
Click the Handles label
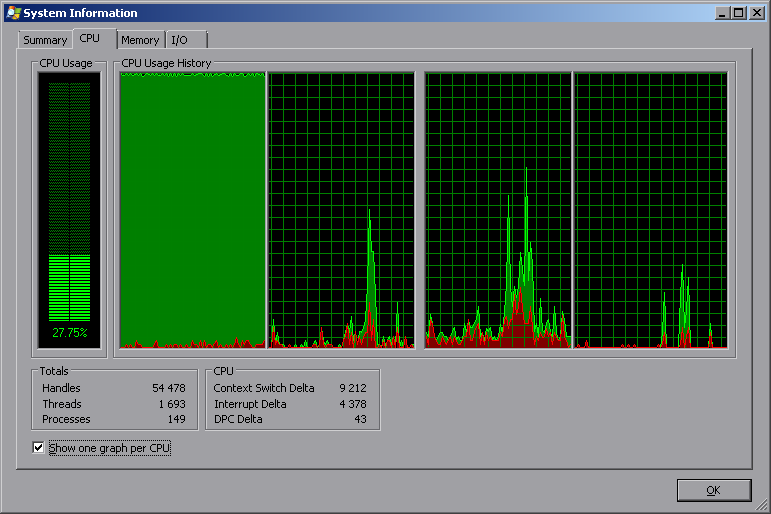click(61, 388)
